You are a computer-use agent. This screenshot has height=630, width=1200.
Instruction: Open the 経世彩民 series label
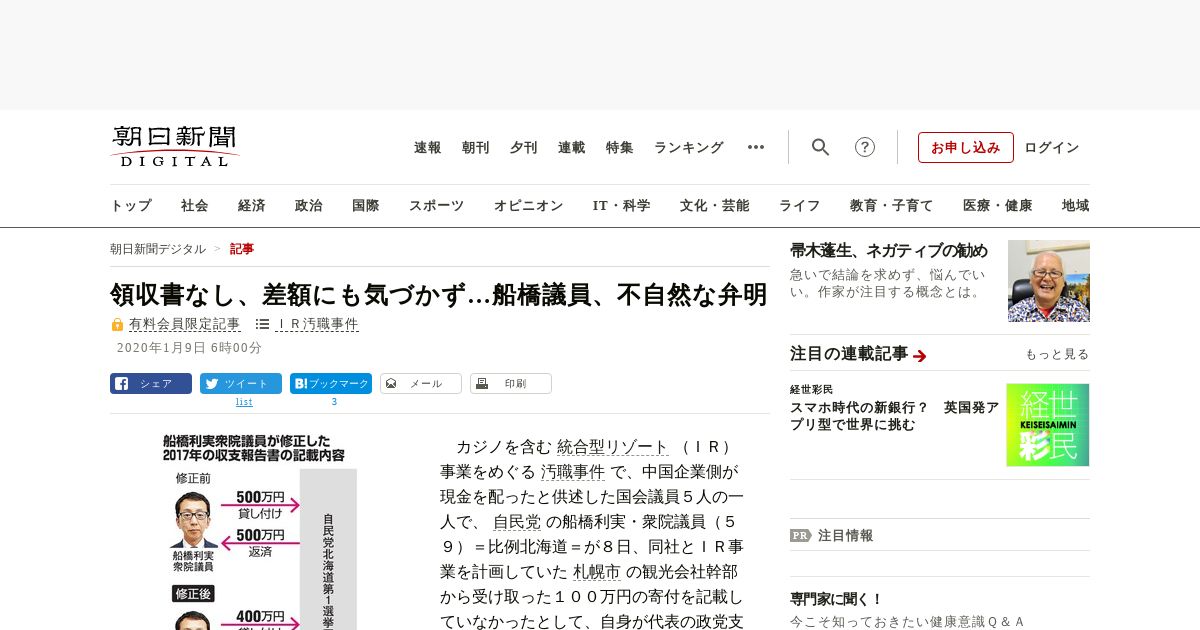[811, 389]
